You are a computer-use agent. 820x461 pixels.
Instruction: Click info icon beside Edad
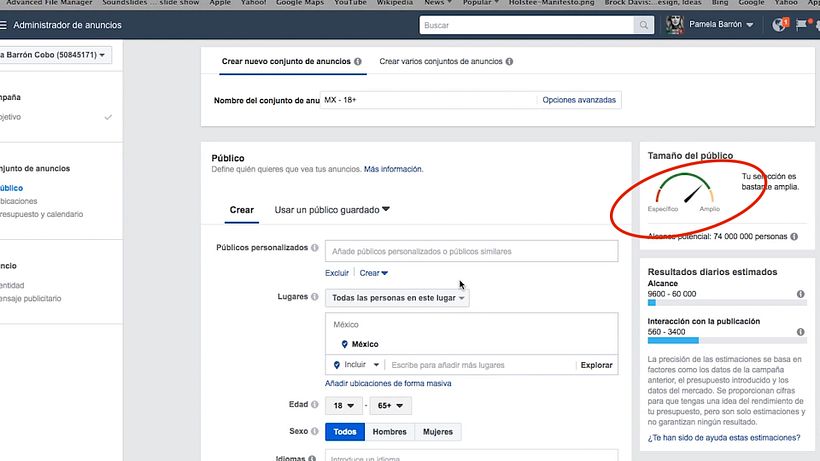314,404
